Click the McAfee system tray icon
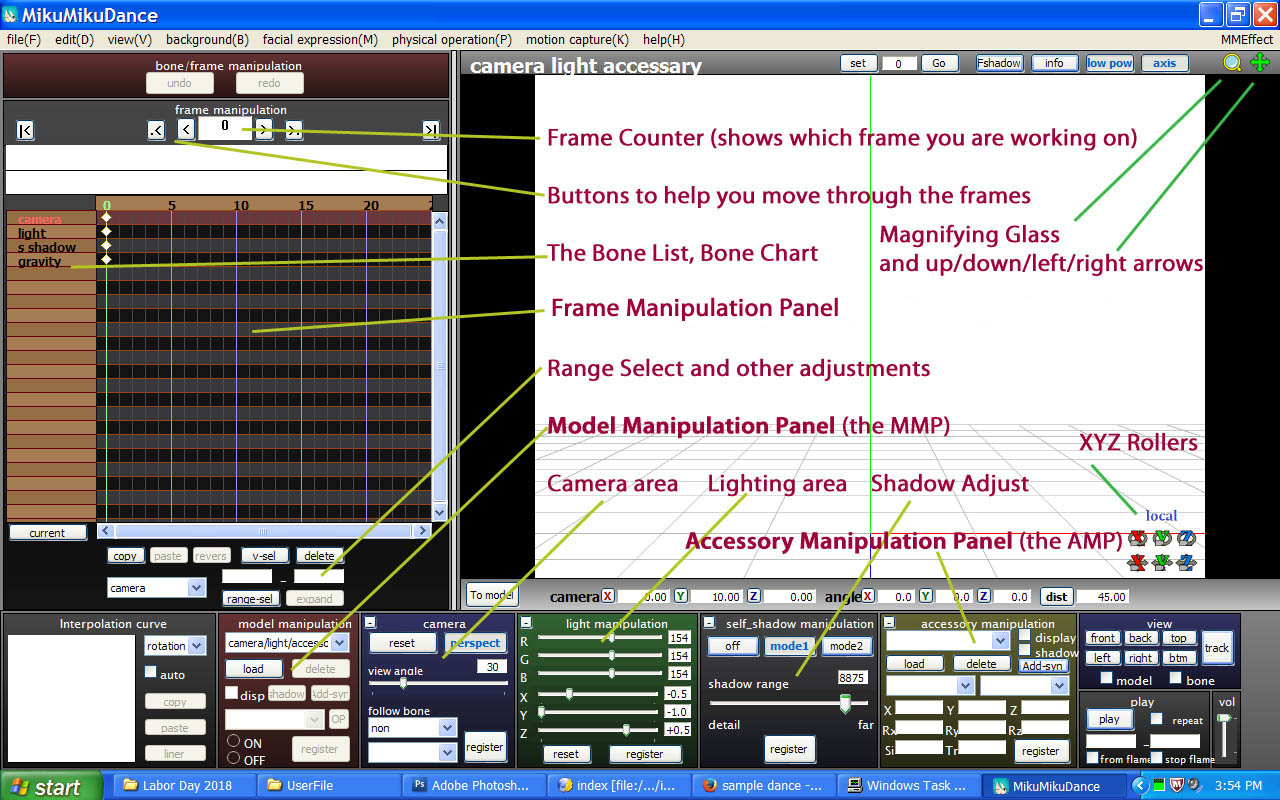 click(1178, 786)
